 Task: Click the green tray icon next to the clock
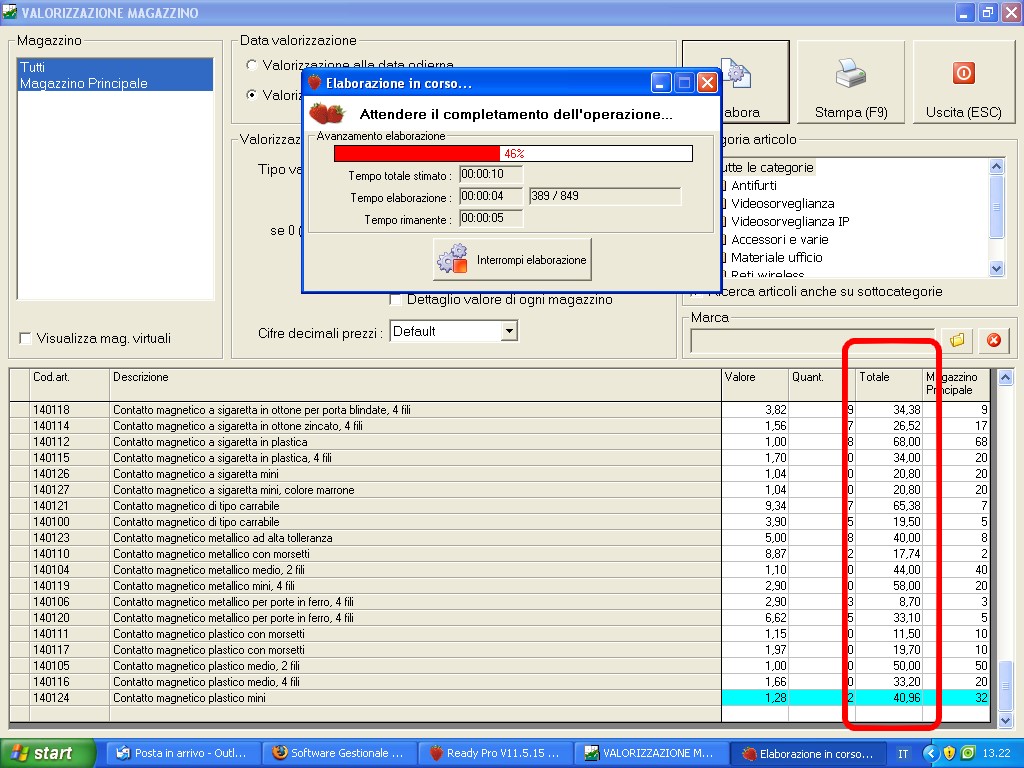pyautogui.click(x=968, y=753)
